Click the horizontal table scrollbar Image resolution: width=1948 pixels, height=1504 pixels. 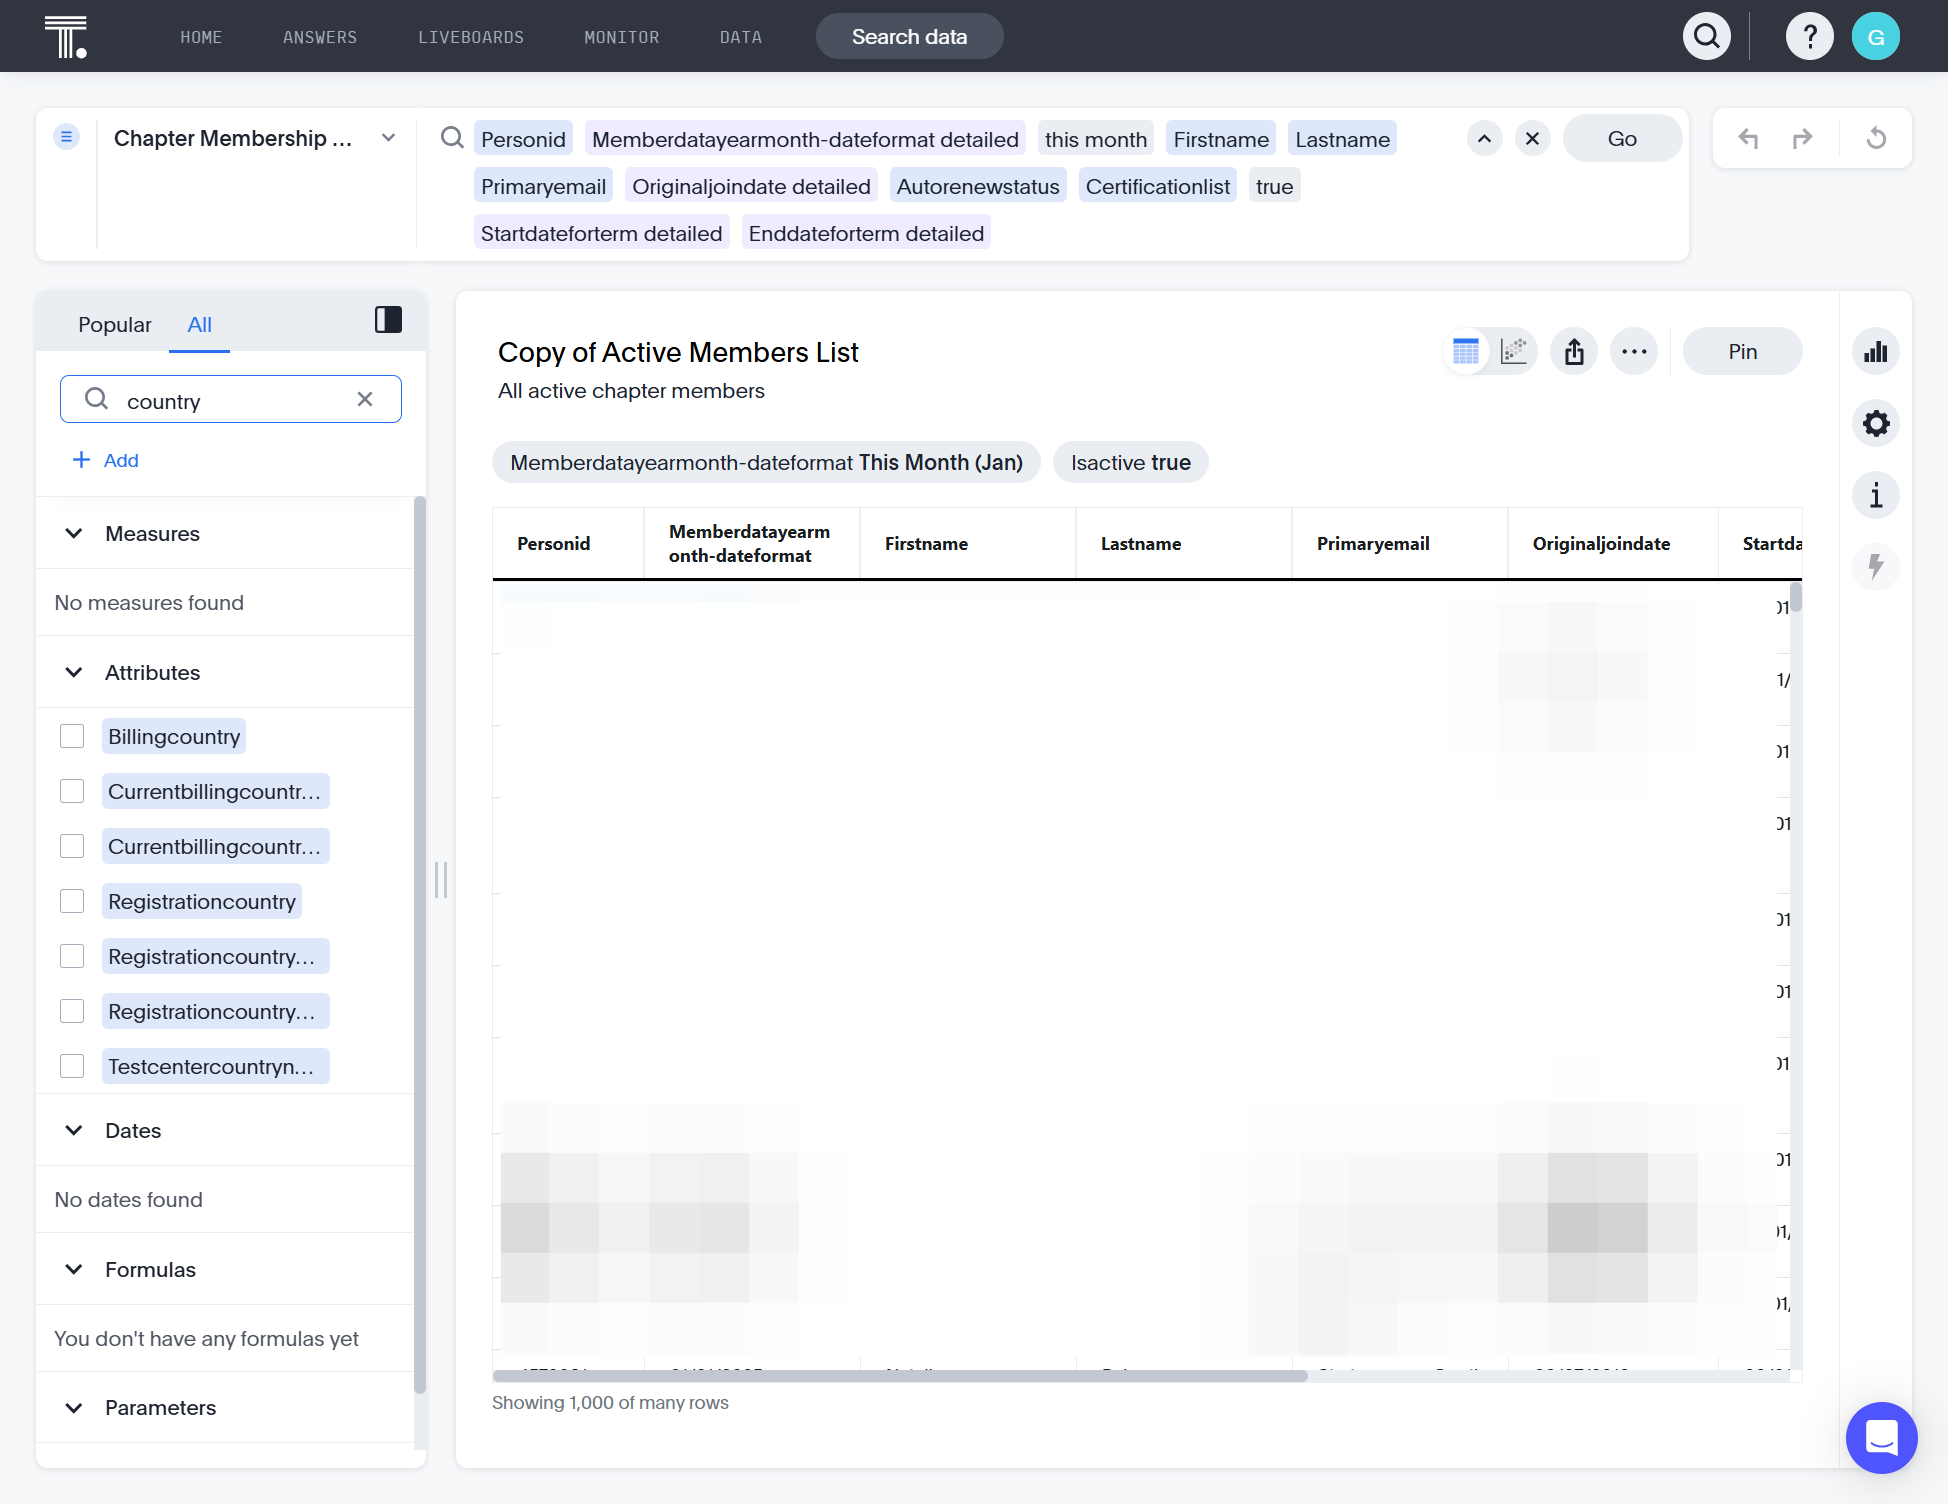point(900,1376)
